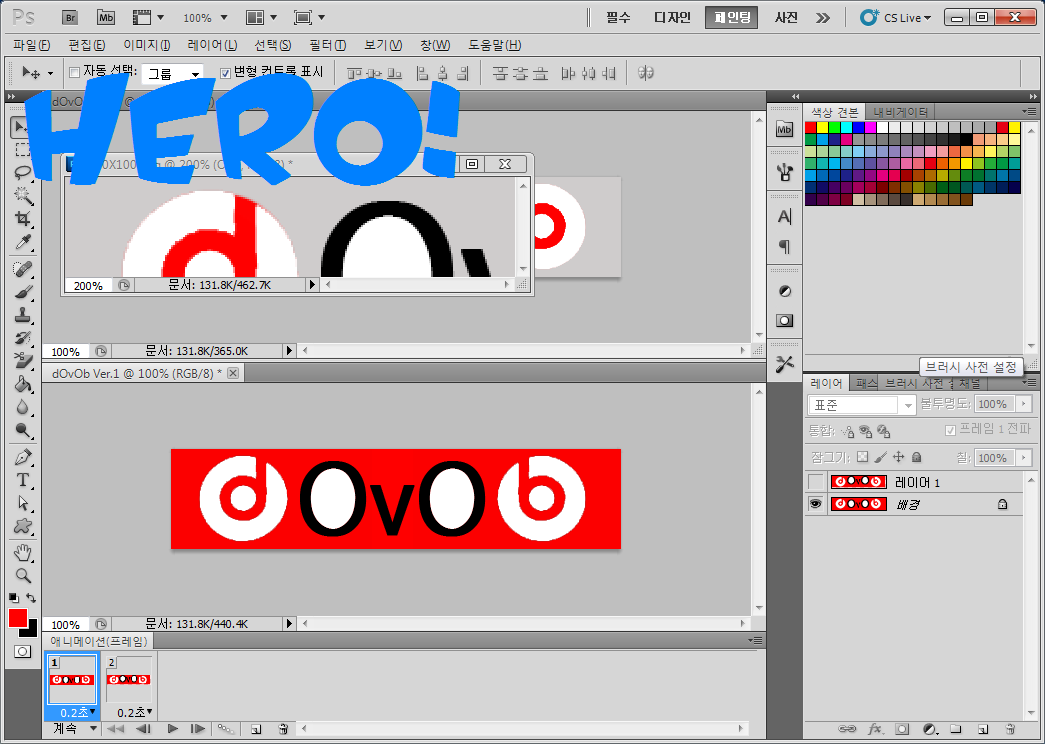Open the 레이어(L) menu
Viewport: 1045px width, 744px height.
pyautogui.click(x=213, y=45)
